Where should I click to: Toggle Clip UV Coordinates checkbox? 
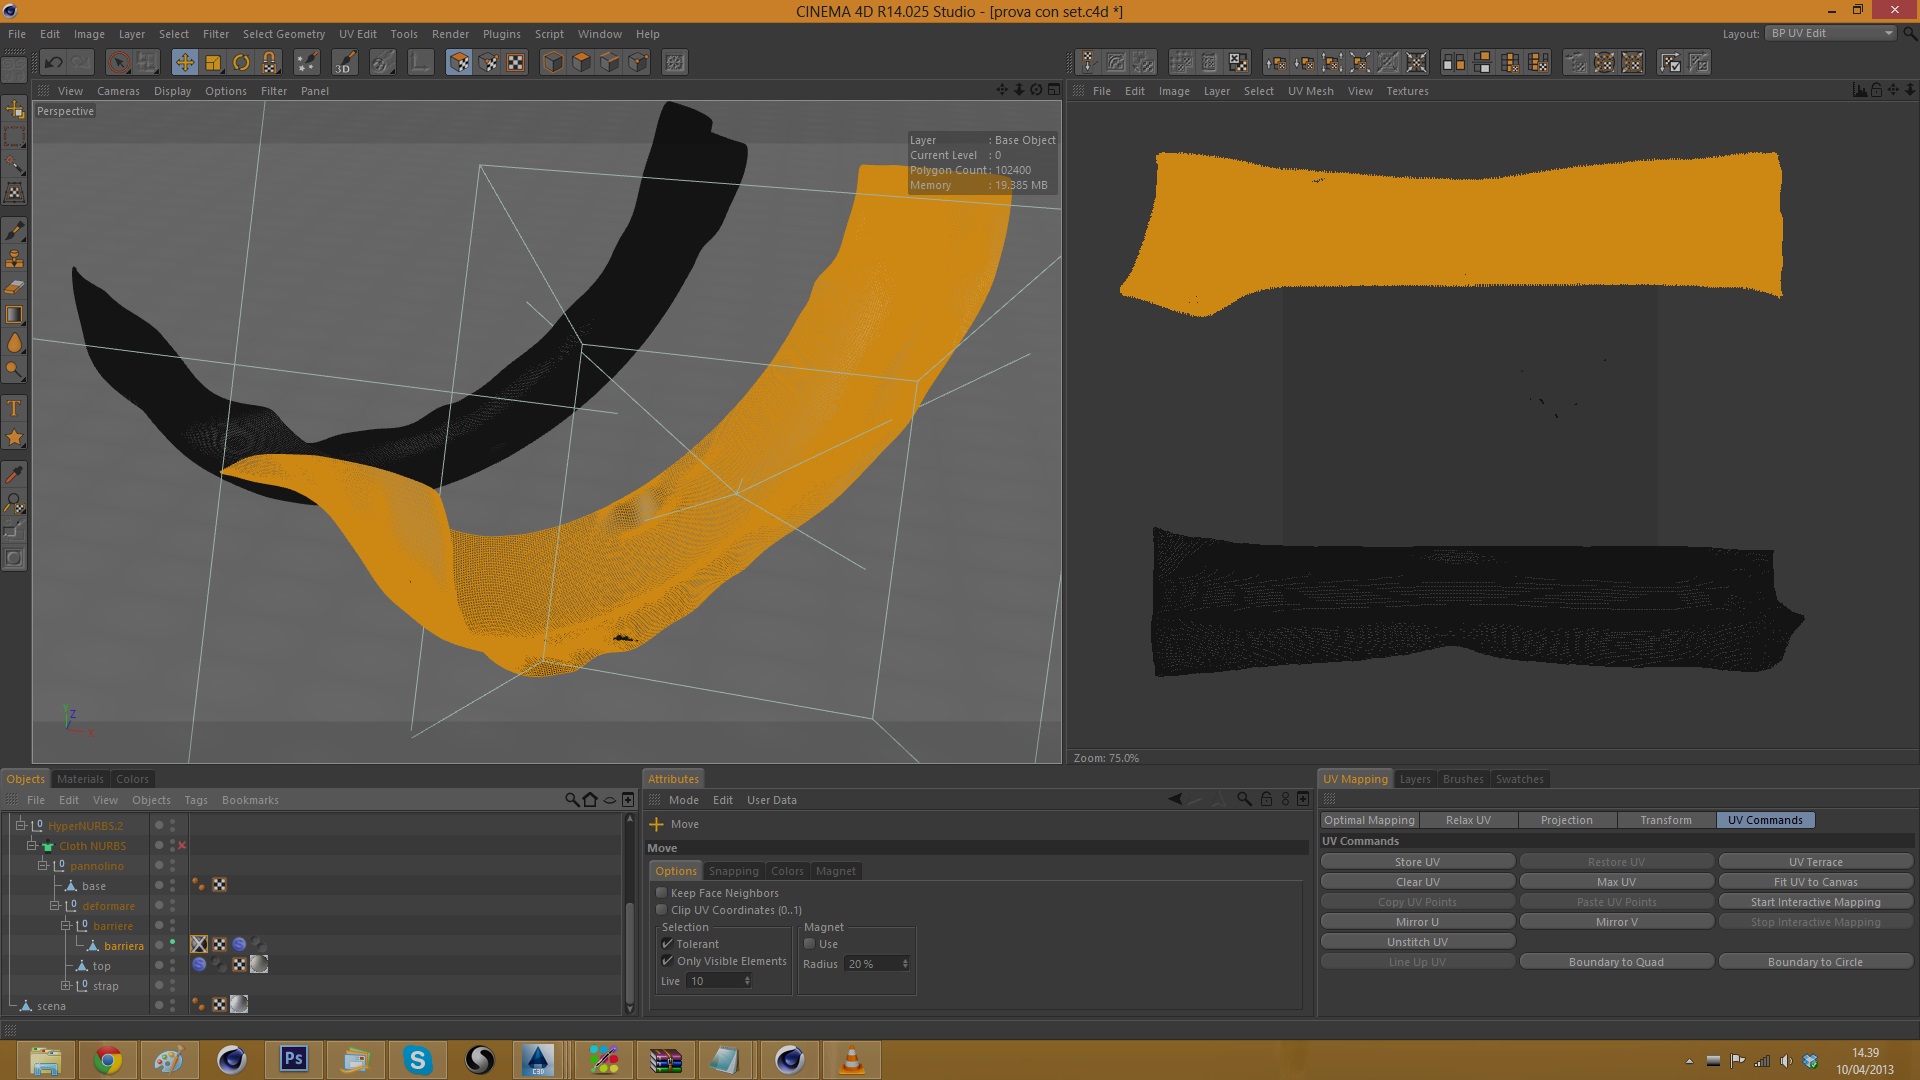(662, 910)
